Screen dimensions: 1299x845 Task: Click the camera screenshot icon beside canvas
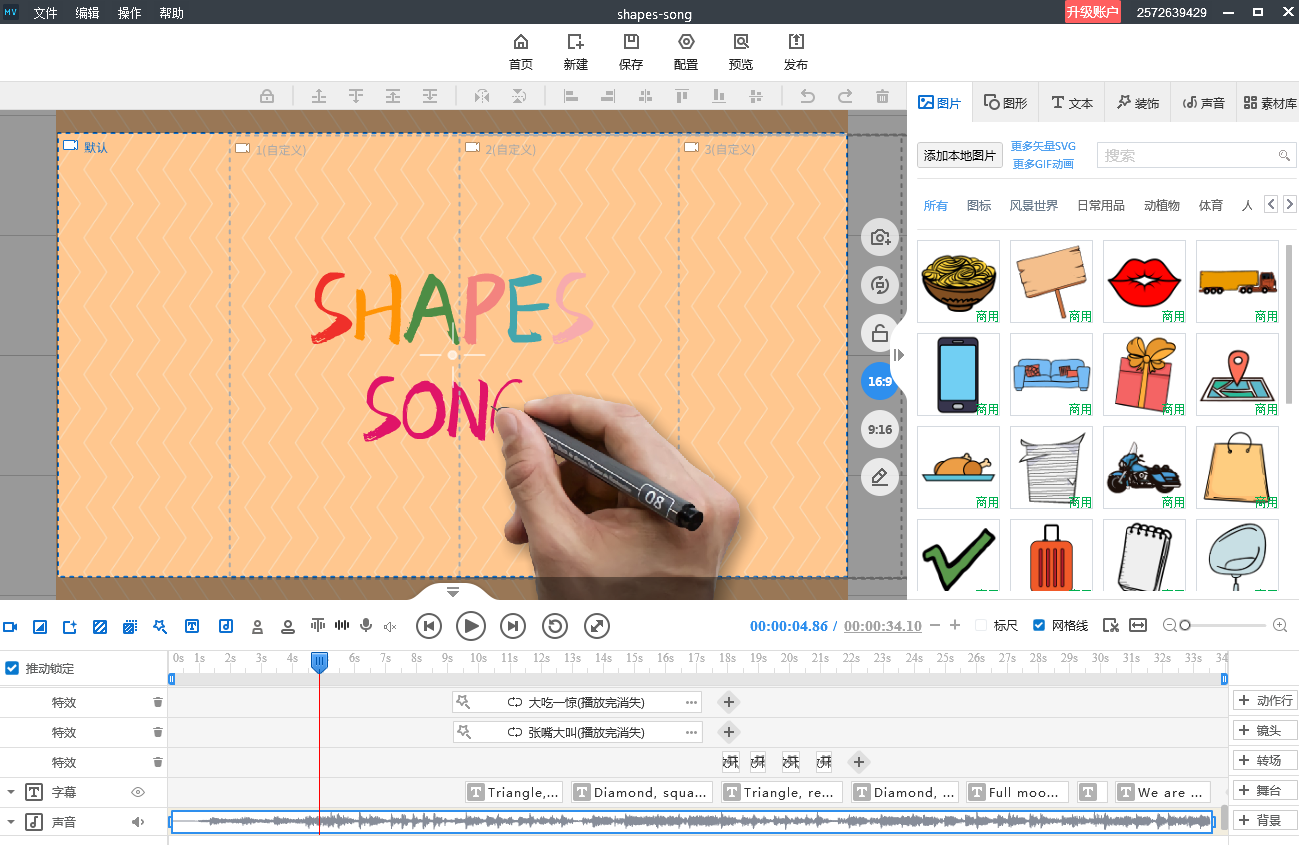coord(880,237)
